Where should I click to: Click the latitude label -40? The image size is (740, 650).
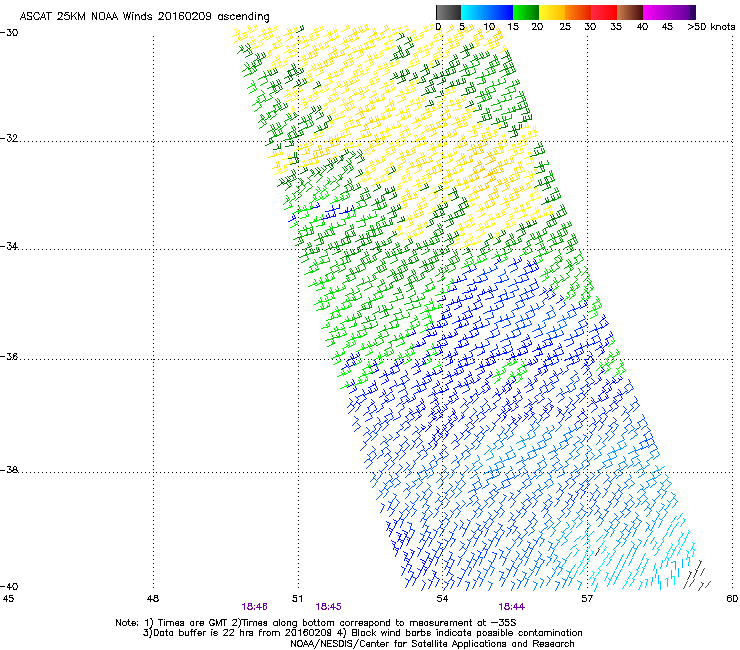tap(9, 586)
